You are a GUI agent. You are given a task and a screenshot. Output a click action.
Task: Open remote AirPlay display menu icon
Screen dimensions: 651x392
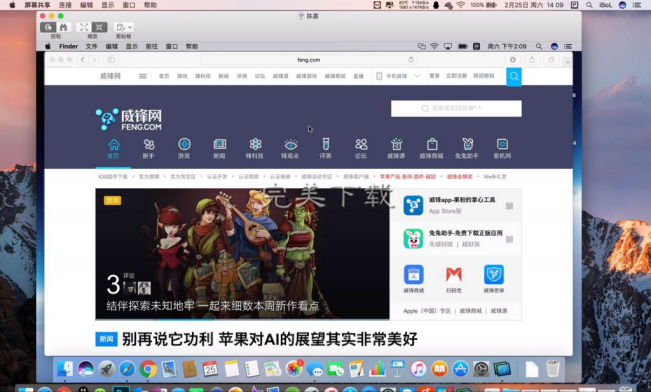(448, 46)
